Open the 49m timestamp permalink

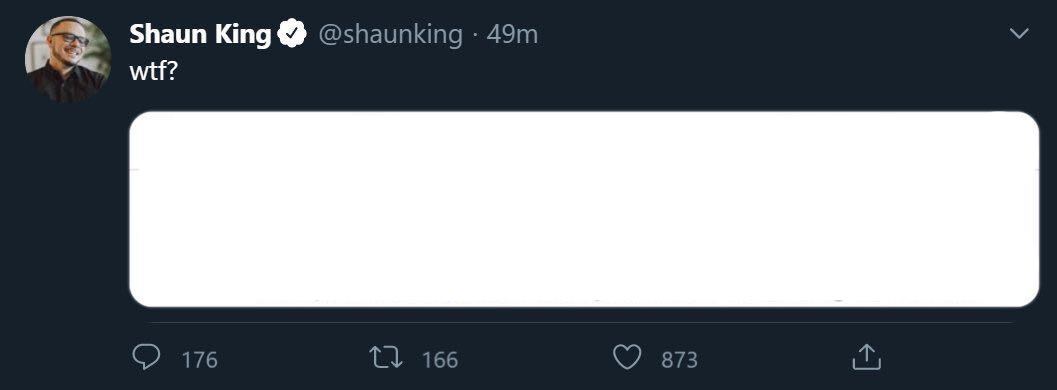[512, 34]
